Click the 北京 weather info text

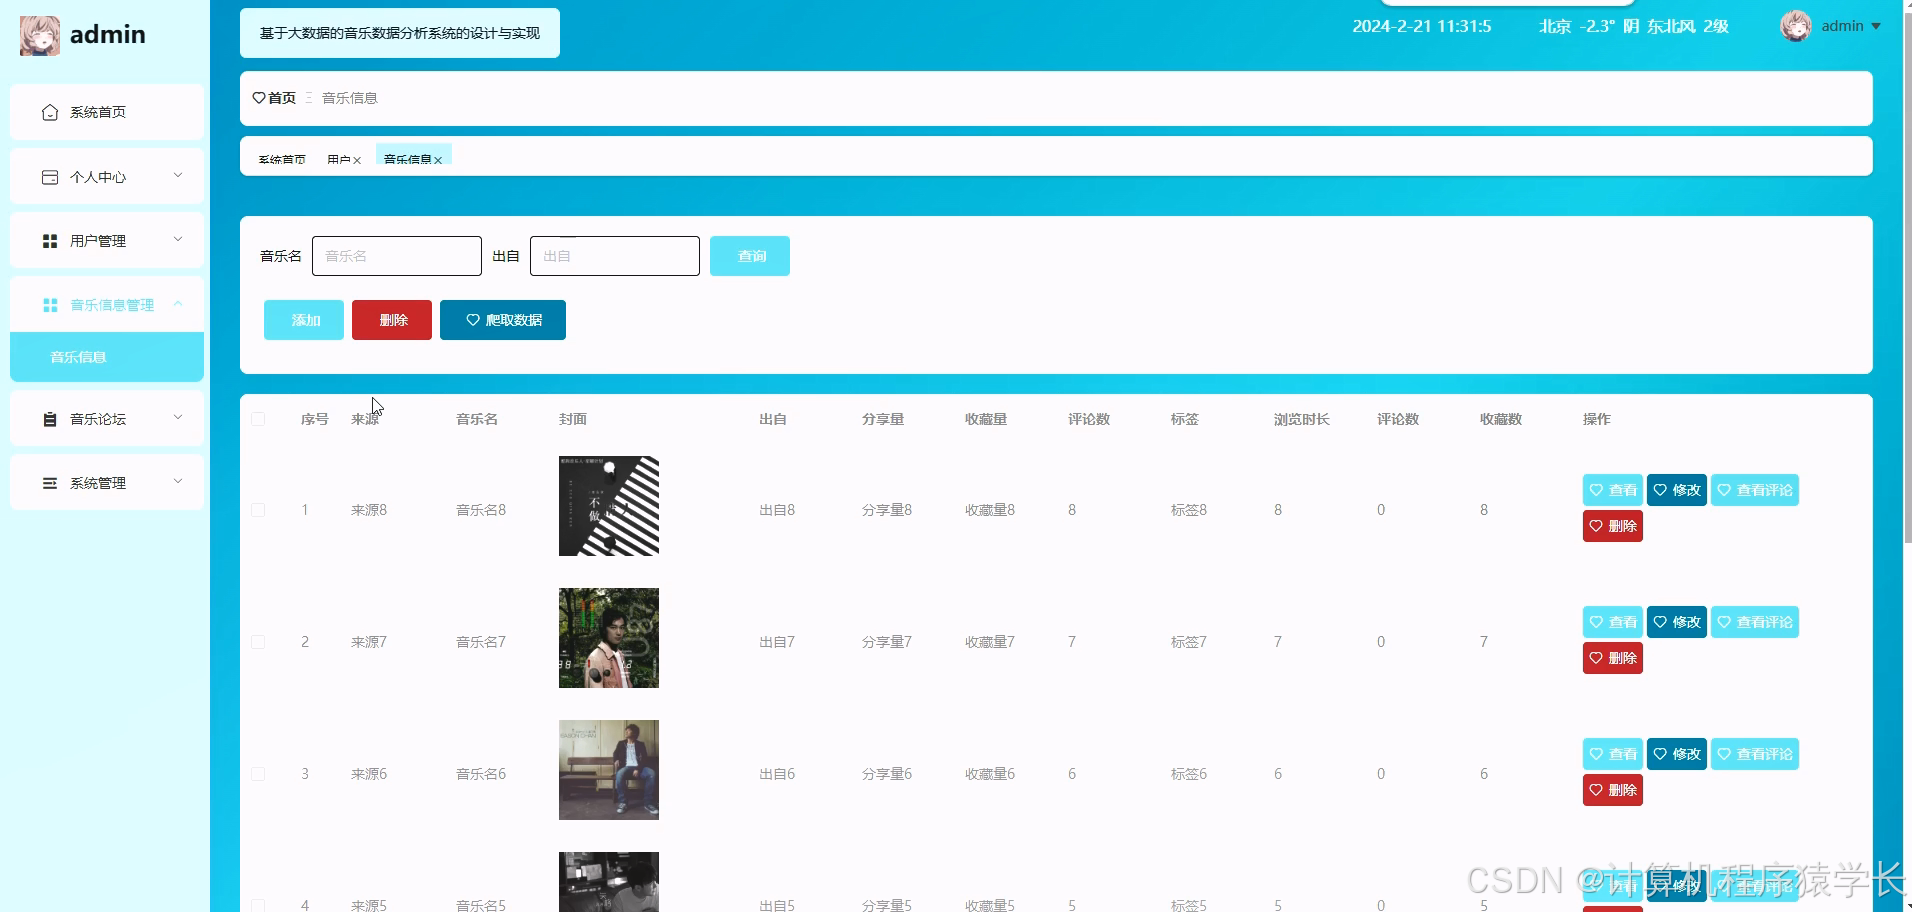coord(1634,26)
